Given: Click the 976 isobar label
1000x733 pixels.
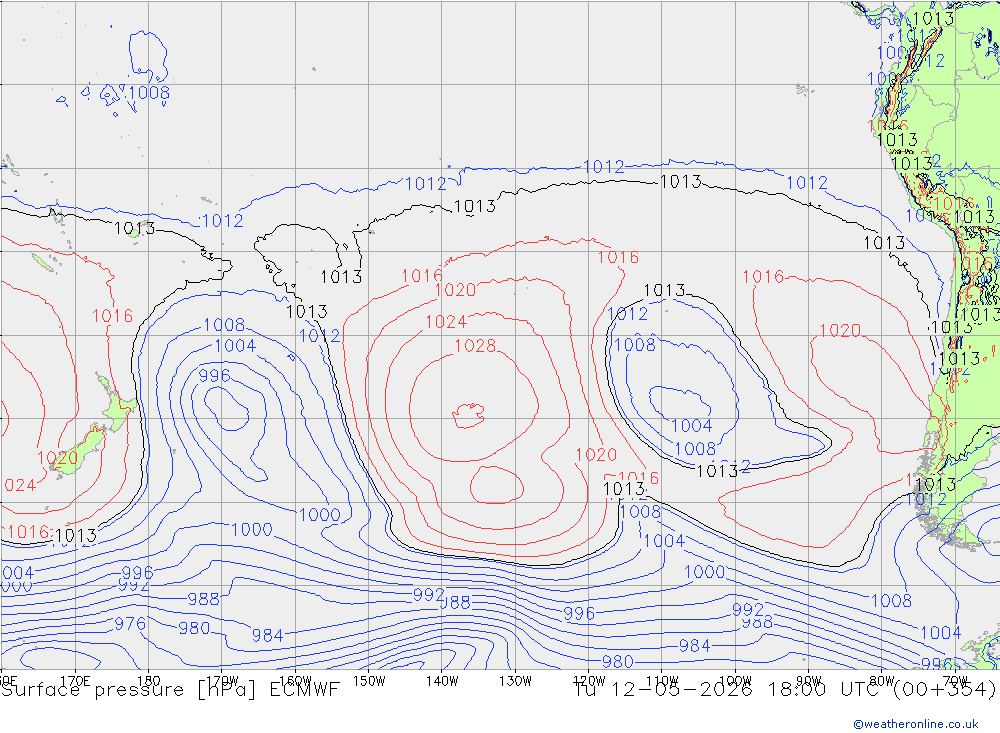Looking at the screenshot, I should [130, 624].
